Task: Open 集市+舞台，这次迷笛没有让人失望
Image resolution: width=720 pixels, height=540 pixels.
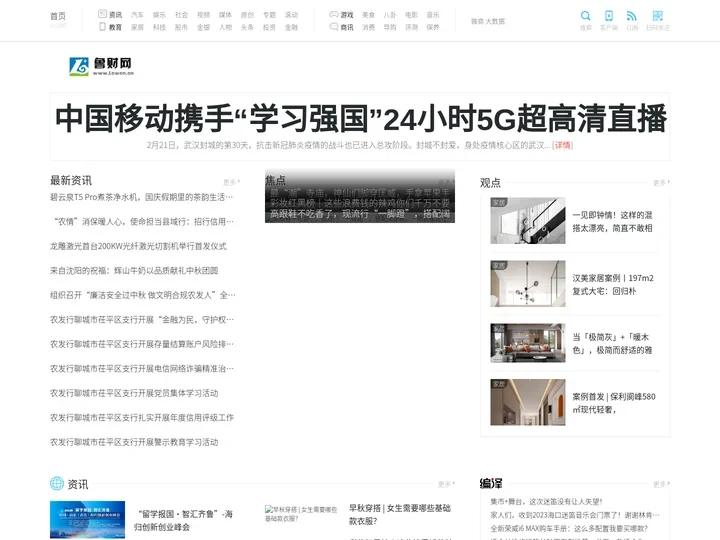Action: tap(546, 501)
